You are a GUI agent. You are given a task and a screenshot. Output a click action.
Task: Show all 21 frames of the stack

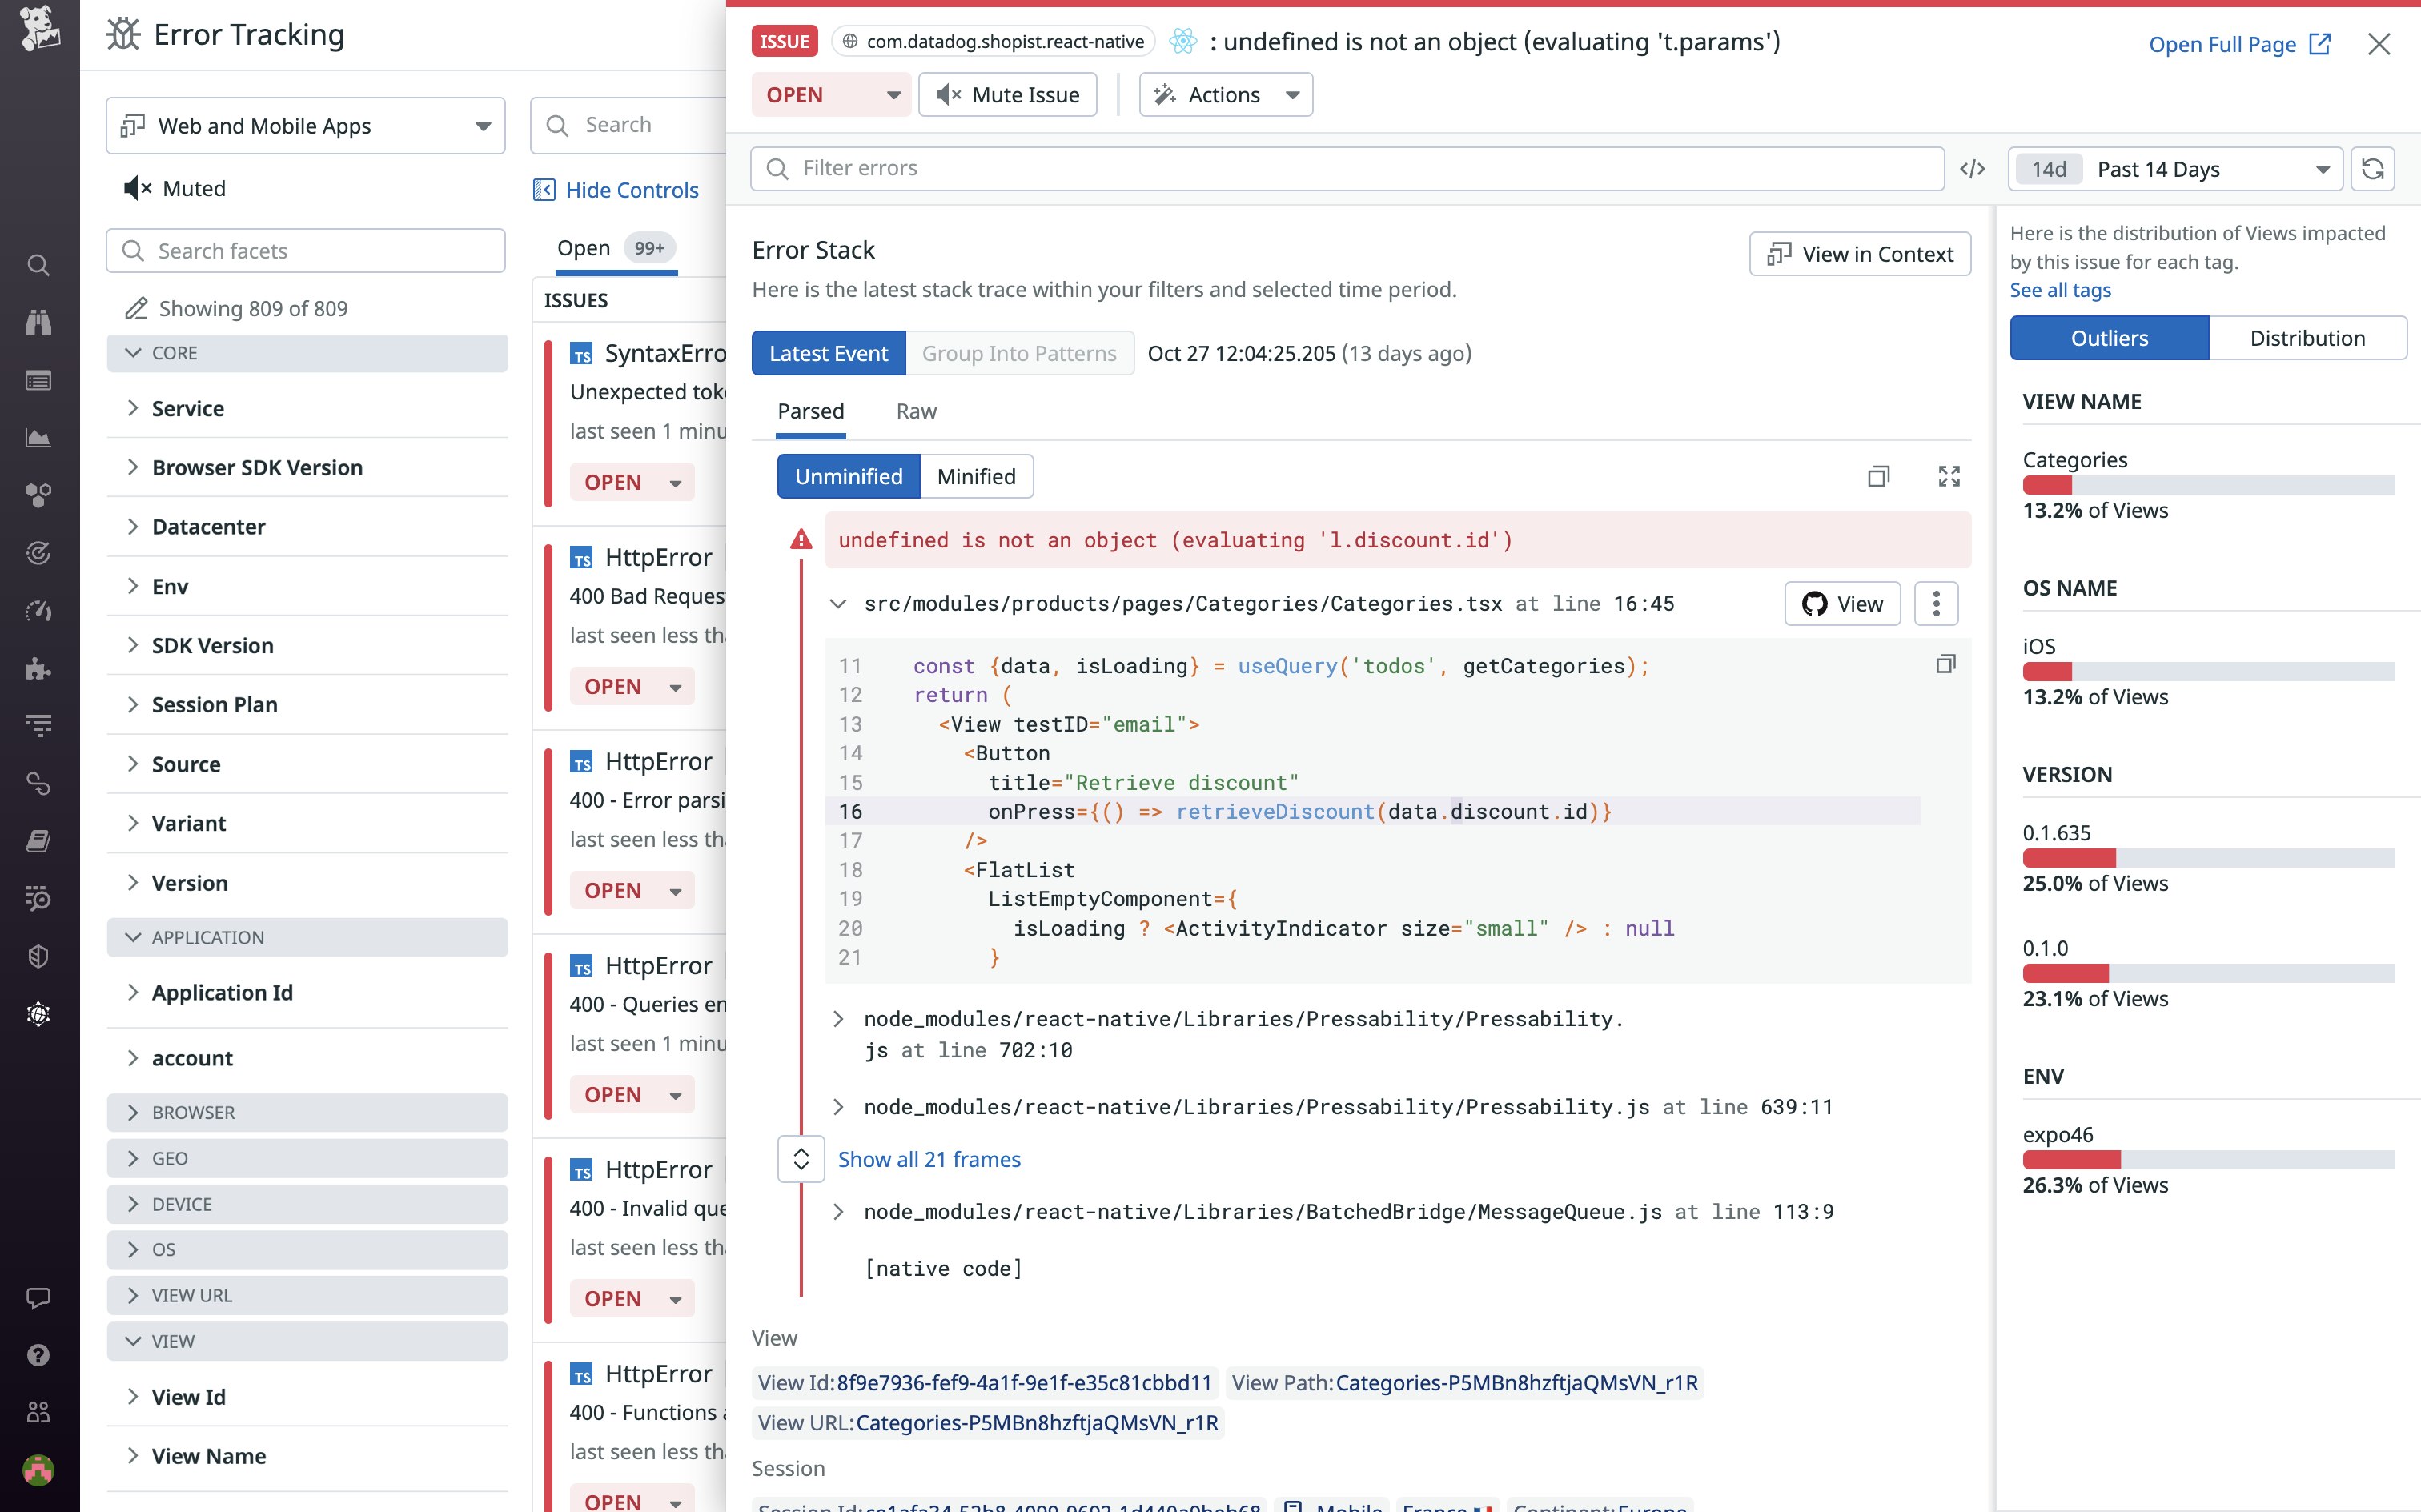point(928,1159)
